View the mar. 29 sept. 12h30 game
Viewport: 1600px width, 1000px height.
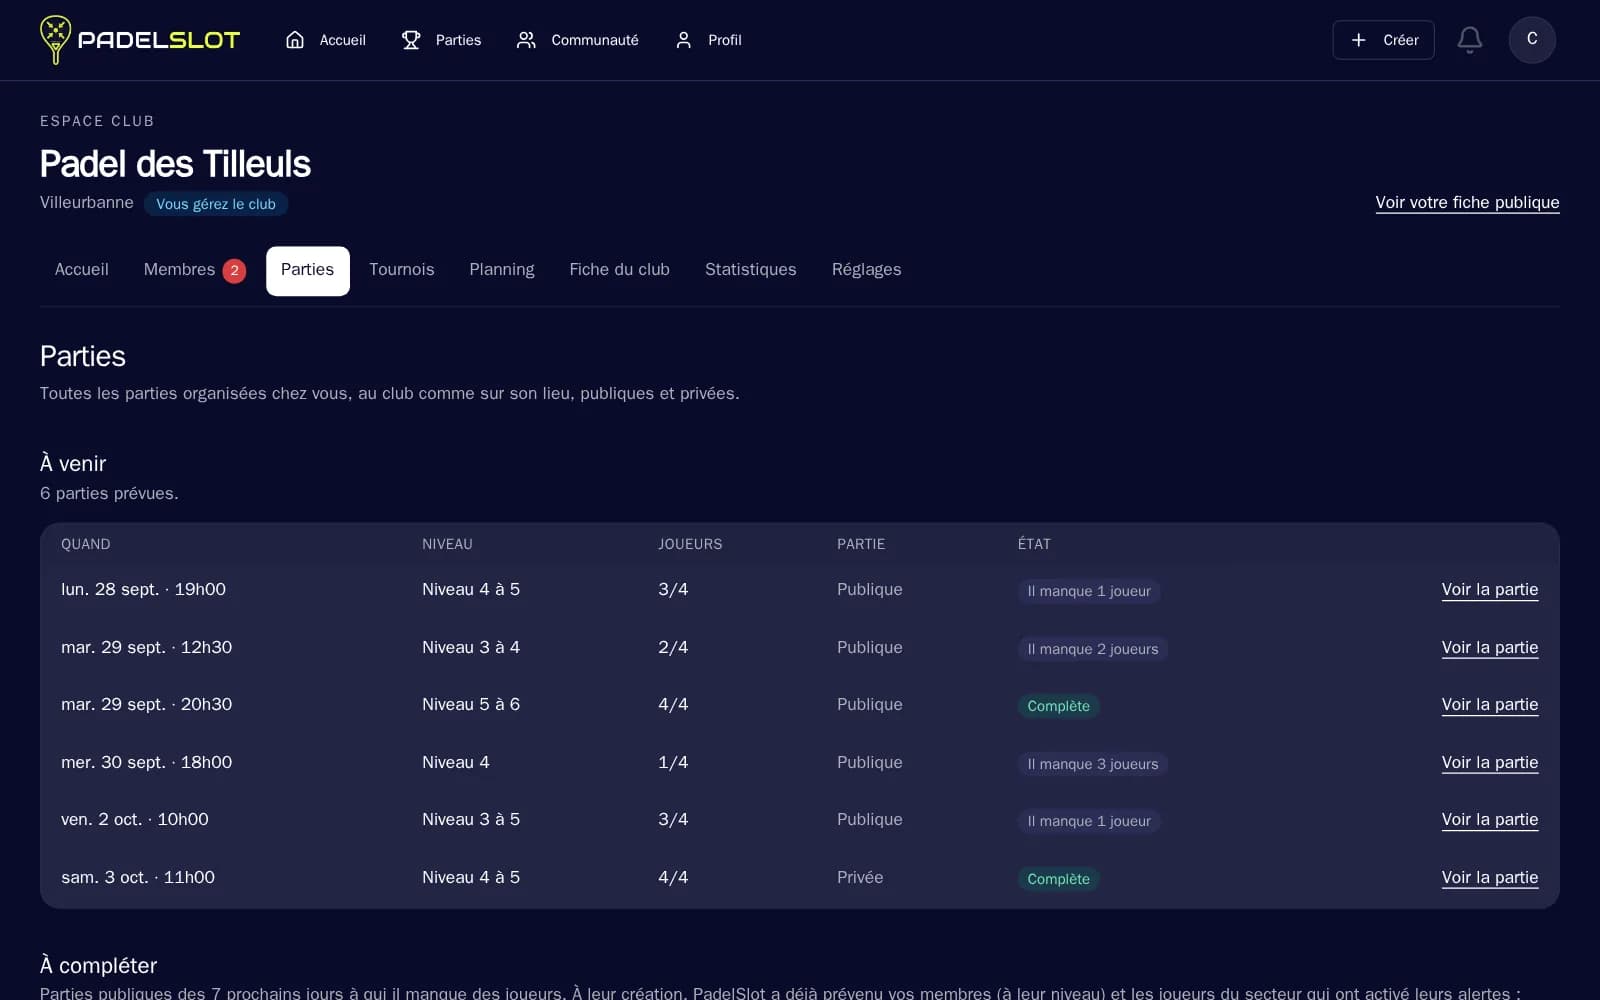pos(1490,648)
